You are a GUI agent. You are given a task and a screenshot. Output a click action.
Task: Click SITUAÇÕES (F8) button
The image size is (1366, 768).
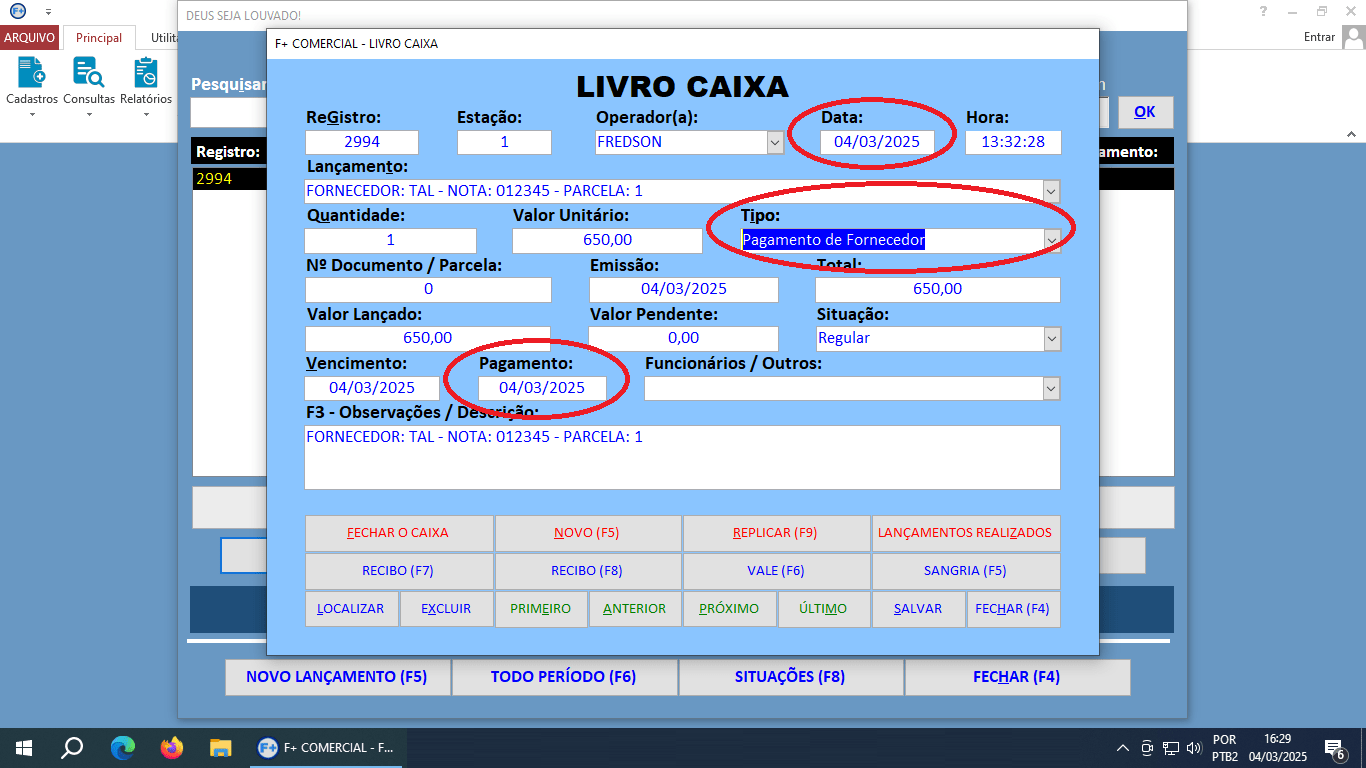pos(790,677)
